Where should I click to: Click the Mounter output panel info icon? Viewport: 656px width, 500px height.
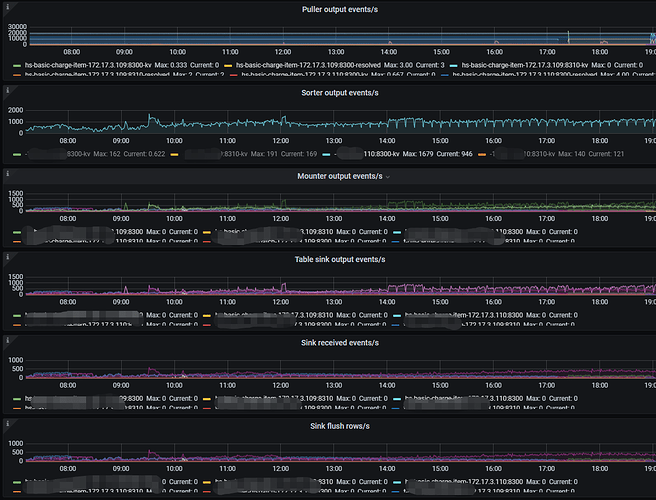coord(8,173)
